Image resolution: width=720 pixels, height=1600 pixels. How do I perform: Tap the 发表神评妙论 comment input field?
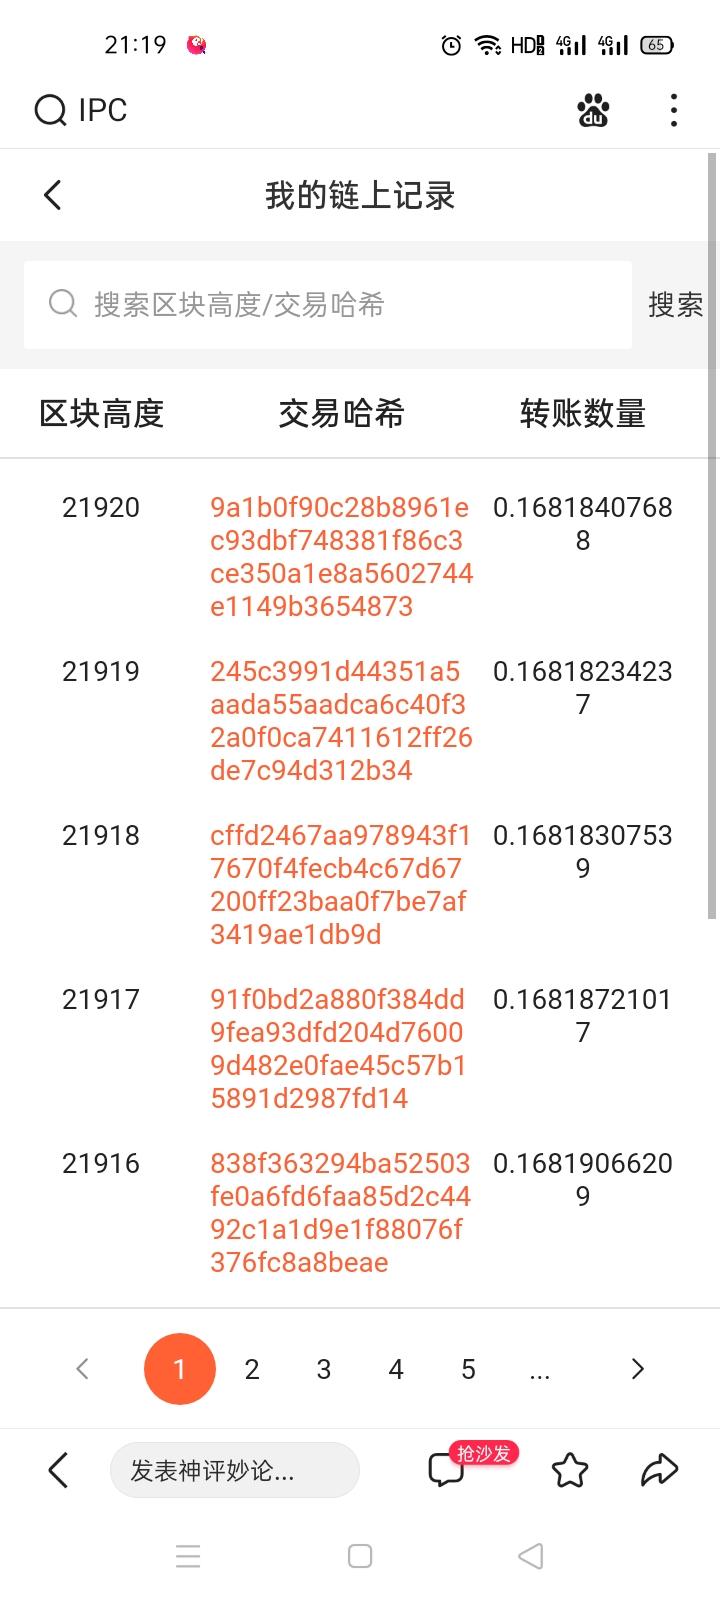pos(234,1470)
